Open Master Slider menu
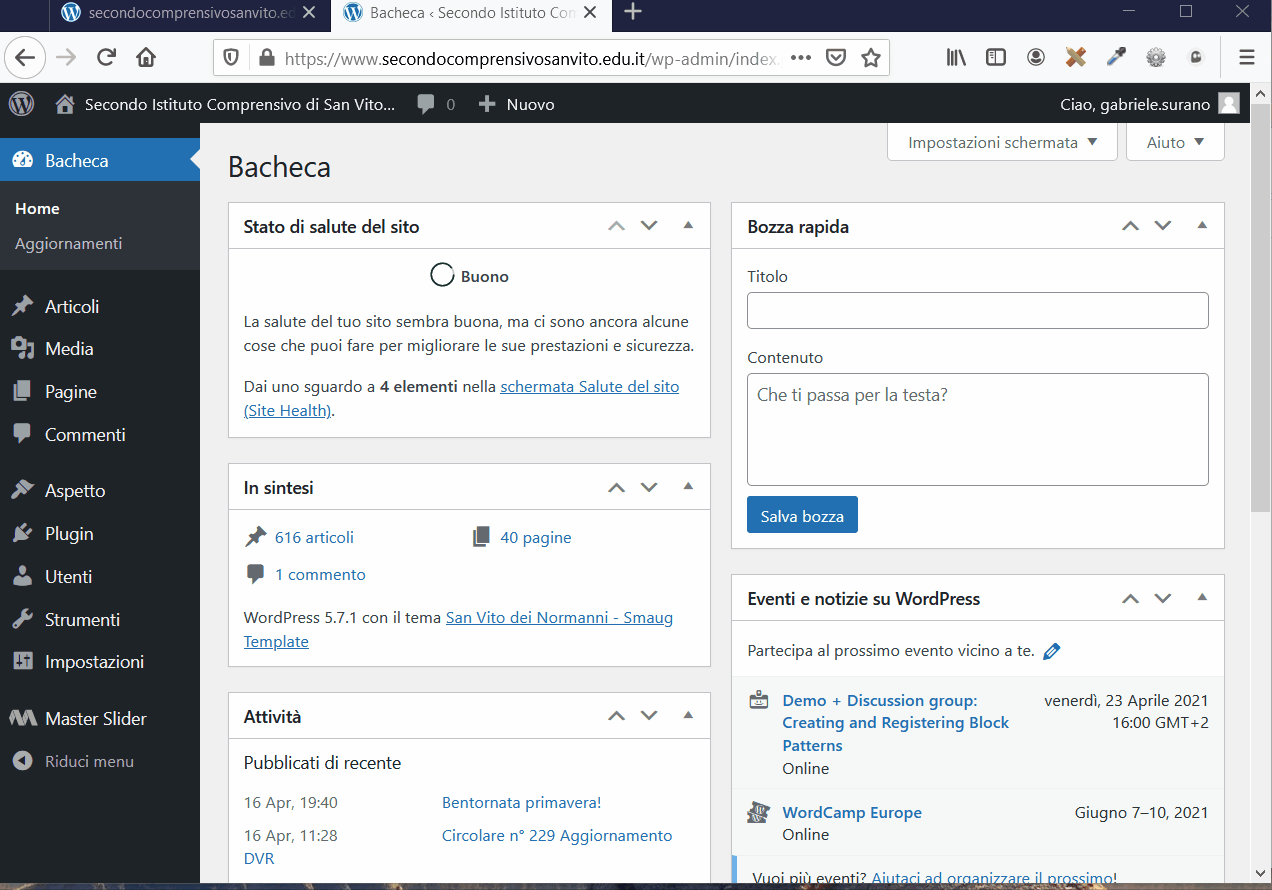 [x=100, y=718]
